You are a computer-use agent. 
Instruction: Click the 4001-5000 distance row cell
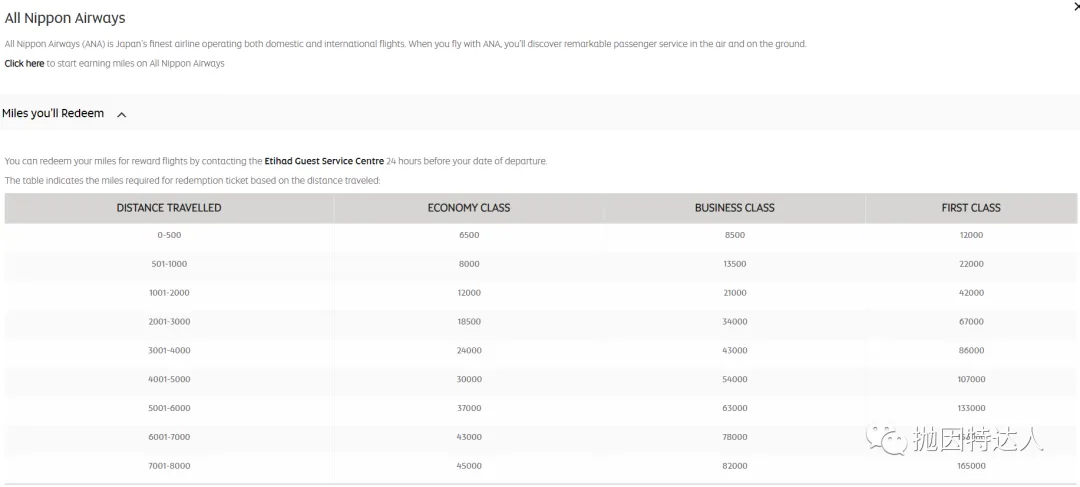[x=169, y=380]
